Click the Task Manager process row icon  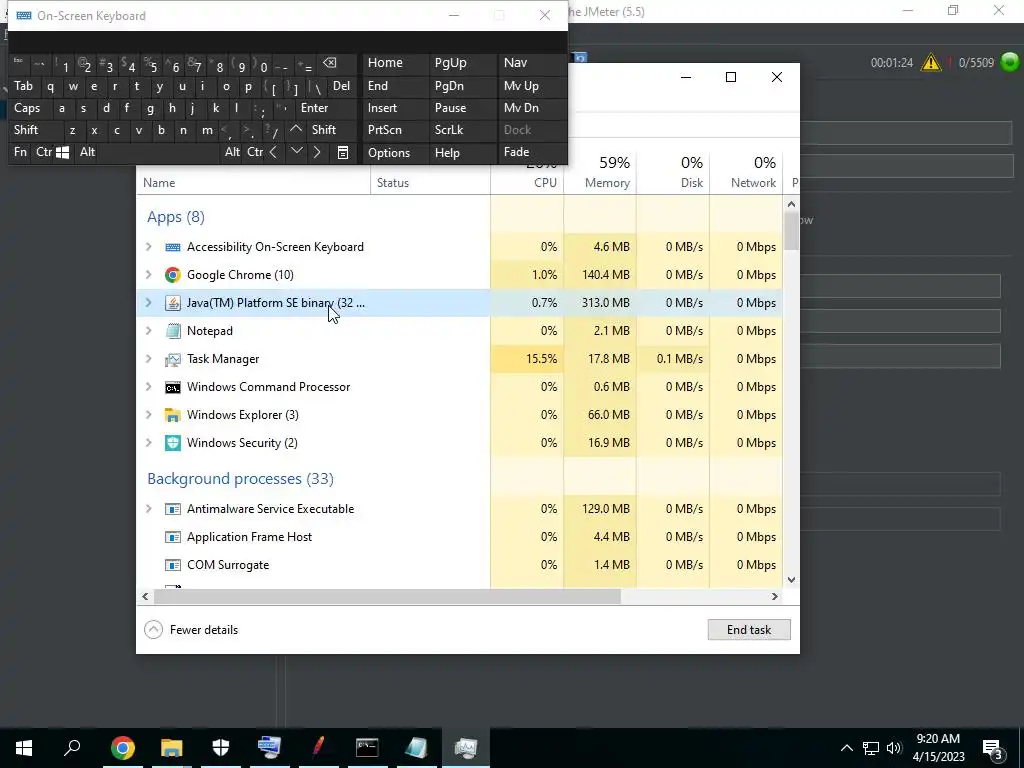click(x=172, y=359)
